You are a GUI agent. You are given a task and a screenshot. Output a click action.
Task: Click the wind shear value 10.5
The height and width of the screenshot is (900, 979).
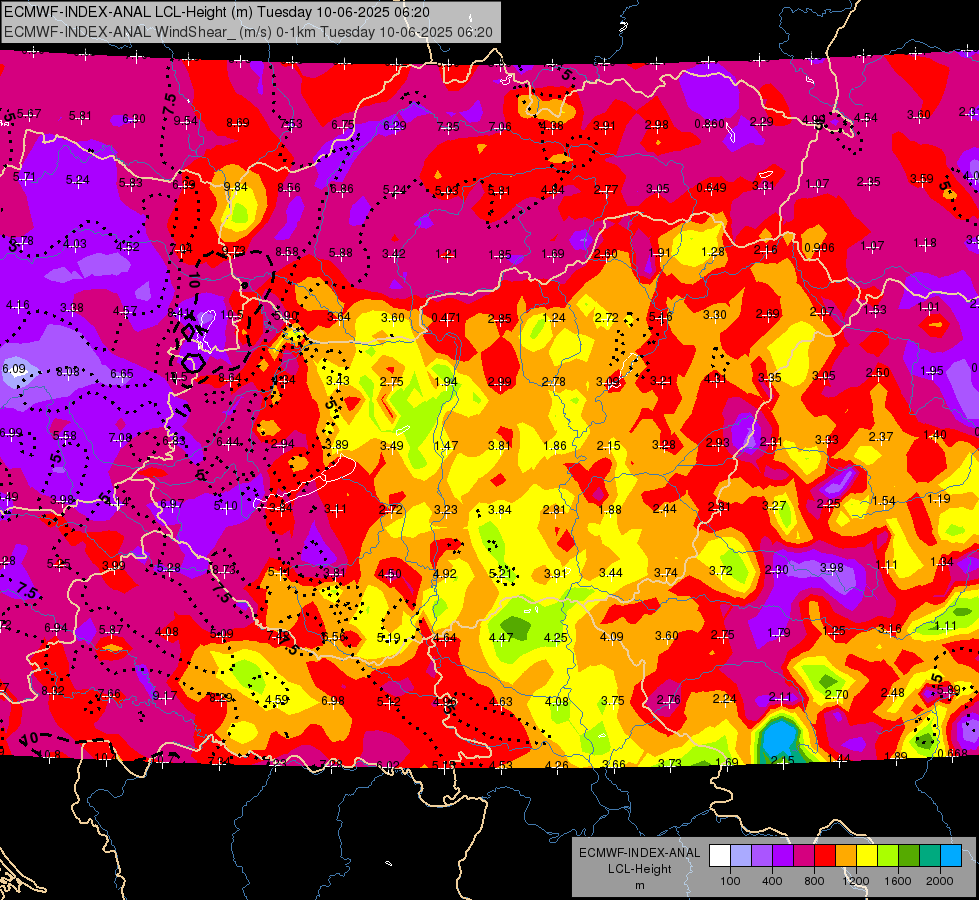point(232,315)
